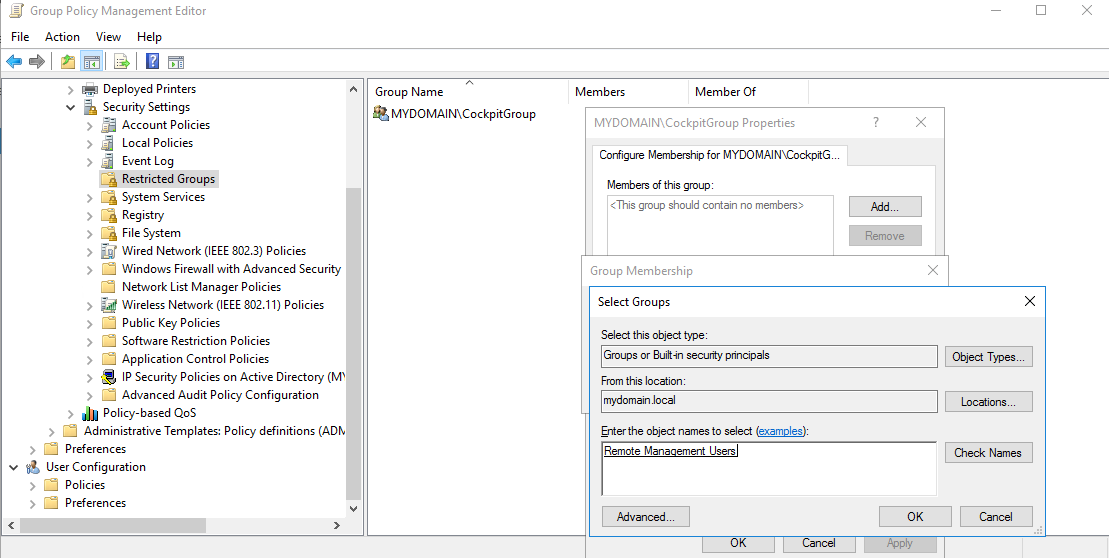Viewport: 1109px width, 558px height.
Task: Expand the Account Policies node
Action: 89,125
